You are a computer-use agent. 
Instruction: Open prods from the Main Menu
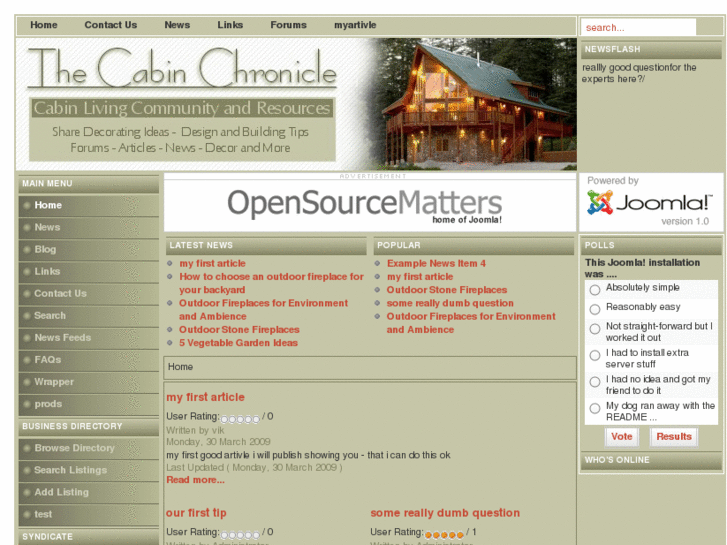click(89, 404)
